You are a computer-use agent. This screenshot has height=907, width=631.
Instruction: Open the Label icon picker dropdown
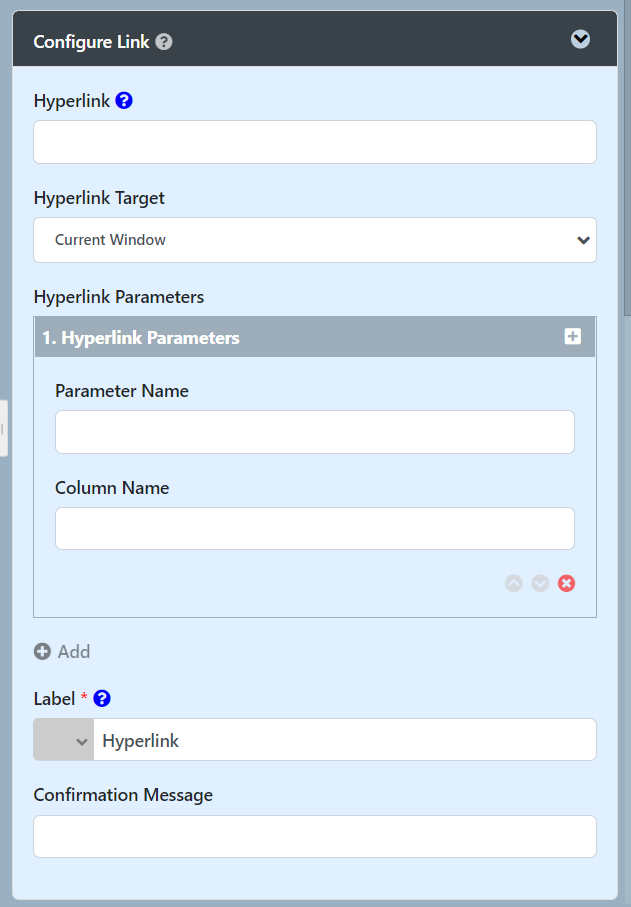[x=64, y=740]
